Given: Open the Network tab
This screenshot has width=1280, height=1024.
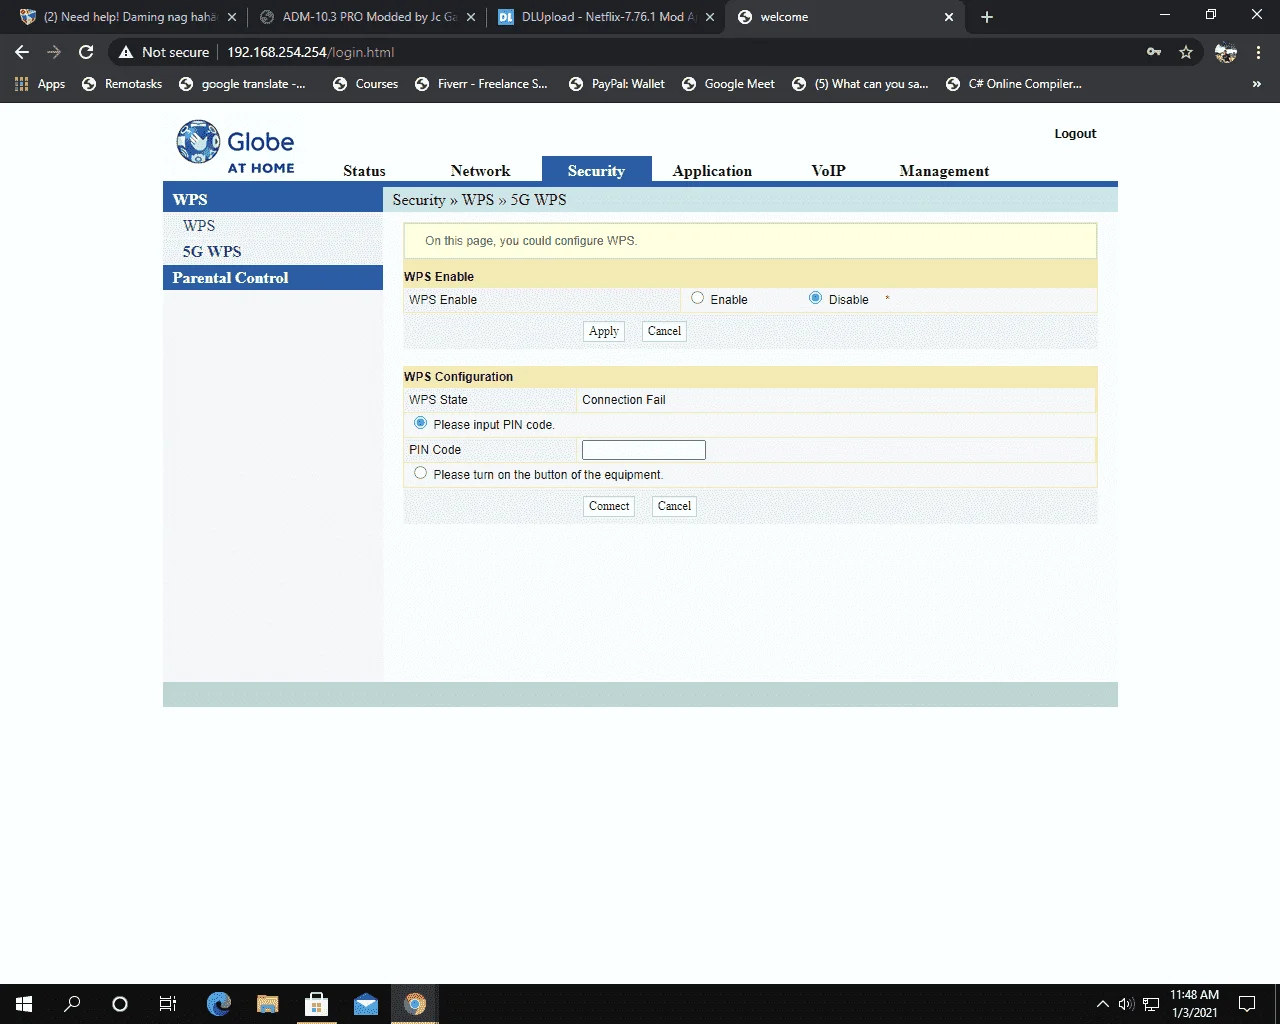Looking at the screenshot, I should [x=480, y=171].
